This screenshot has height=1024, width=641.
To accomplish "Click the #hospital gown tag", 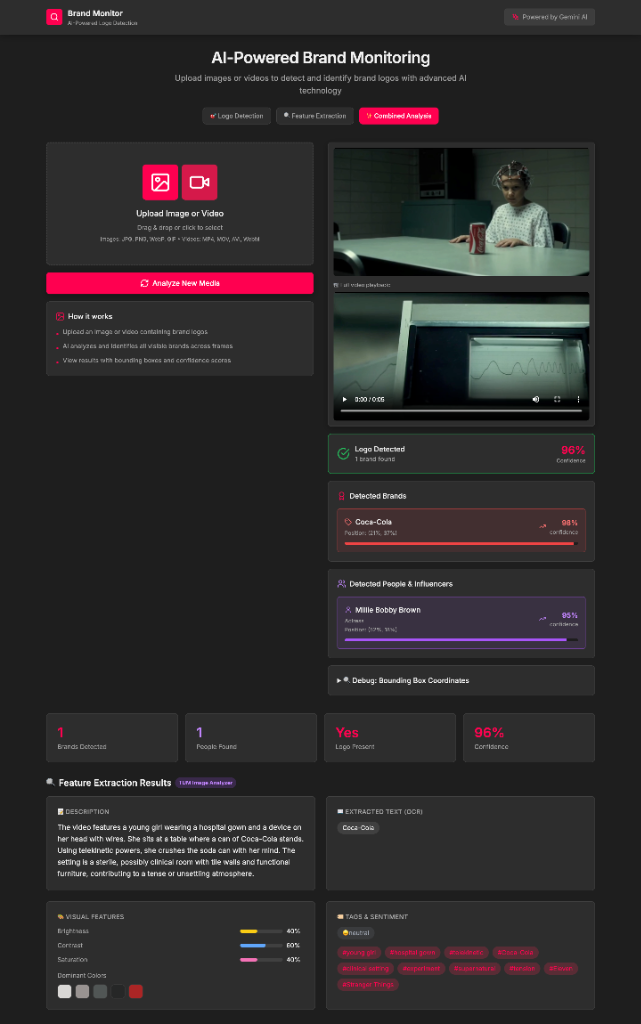I will (413, 953).
